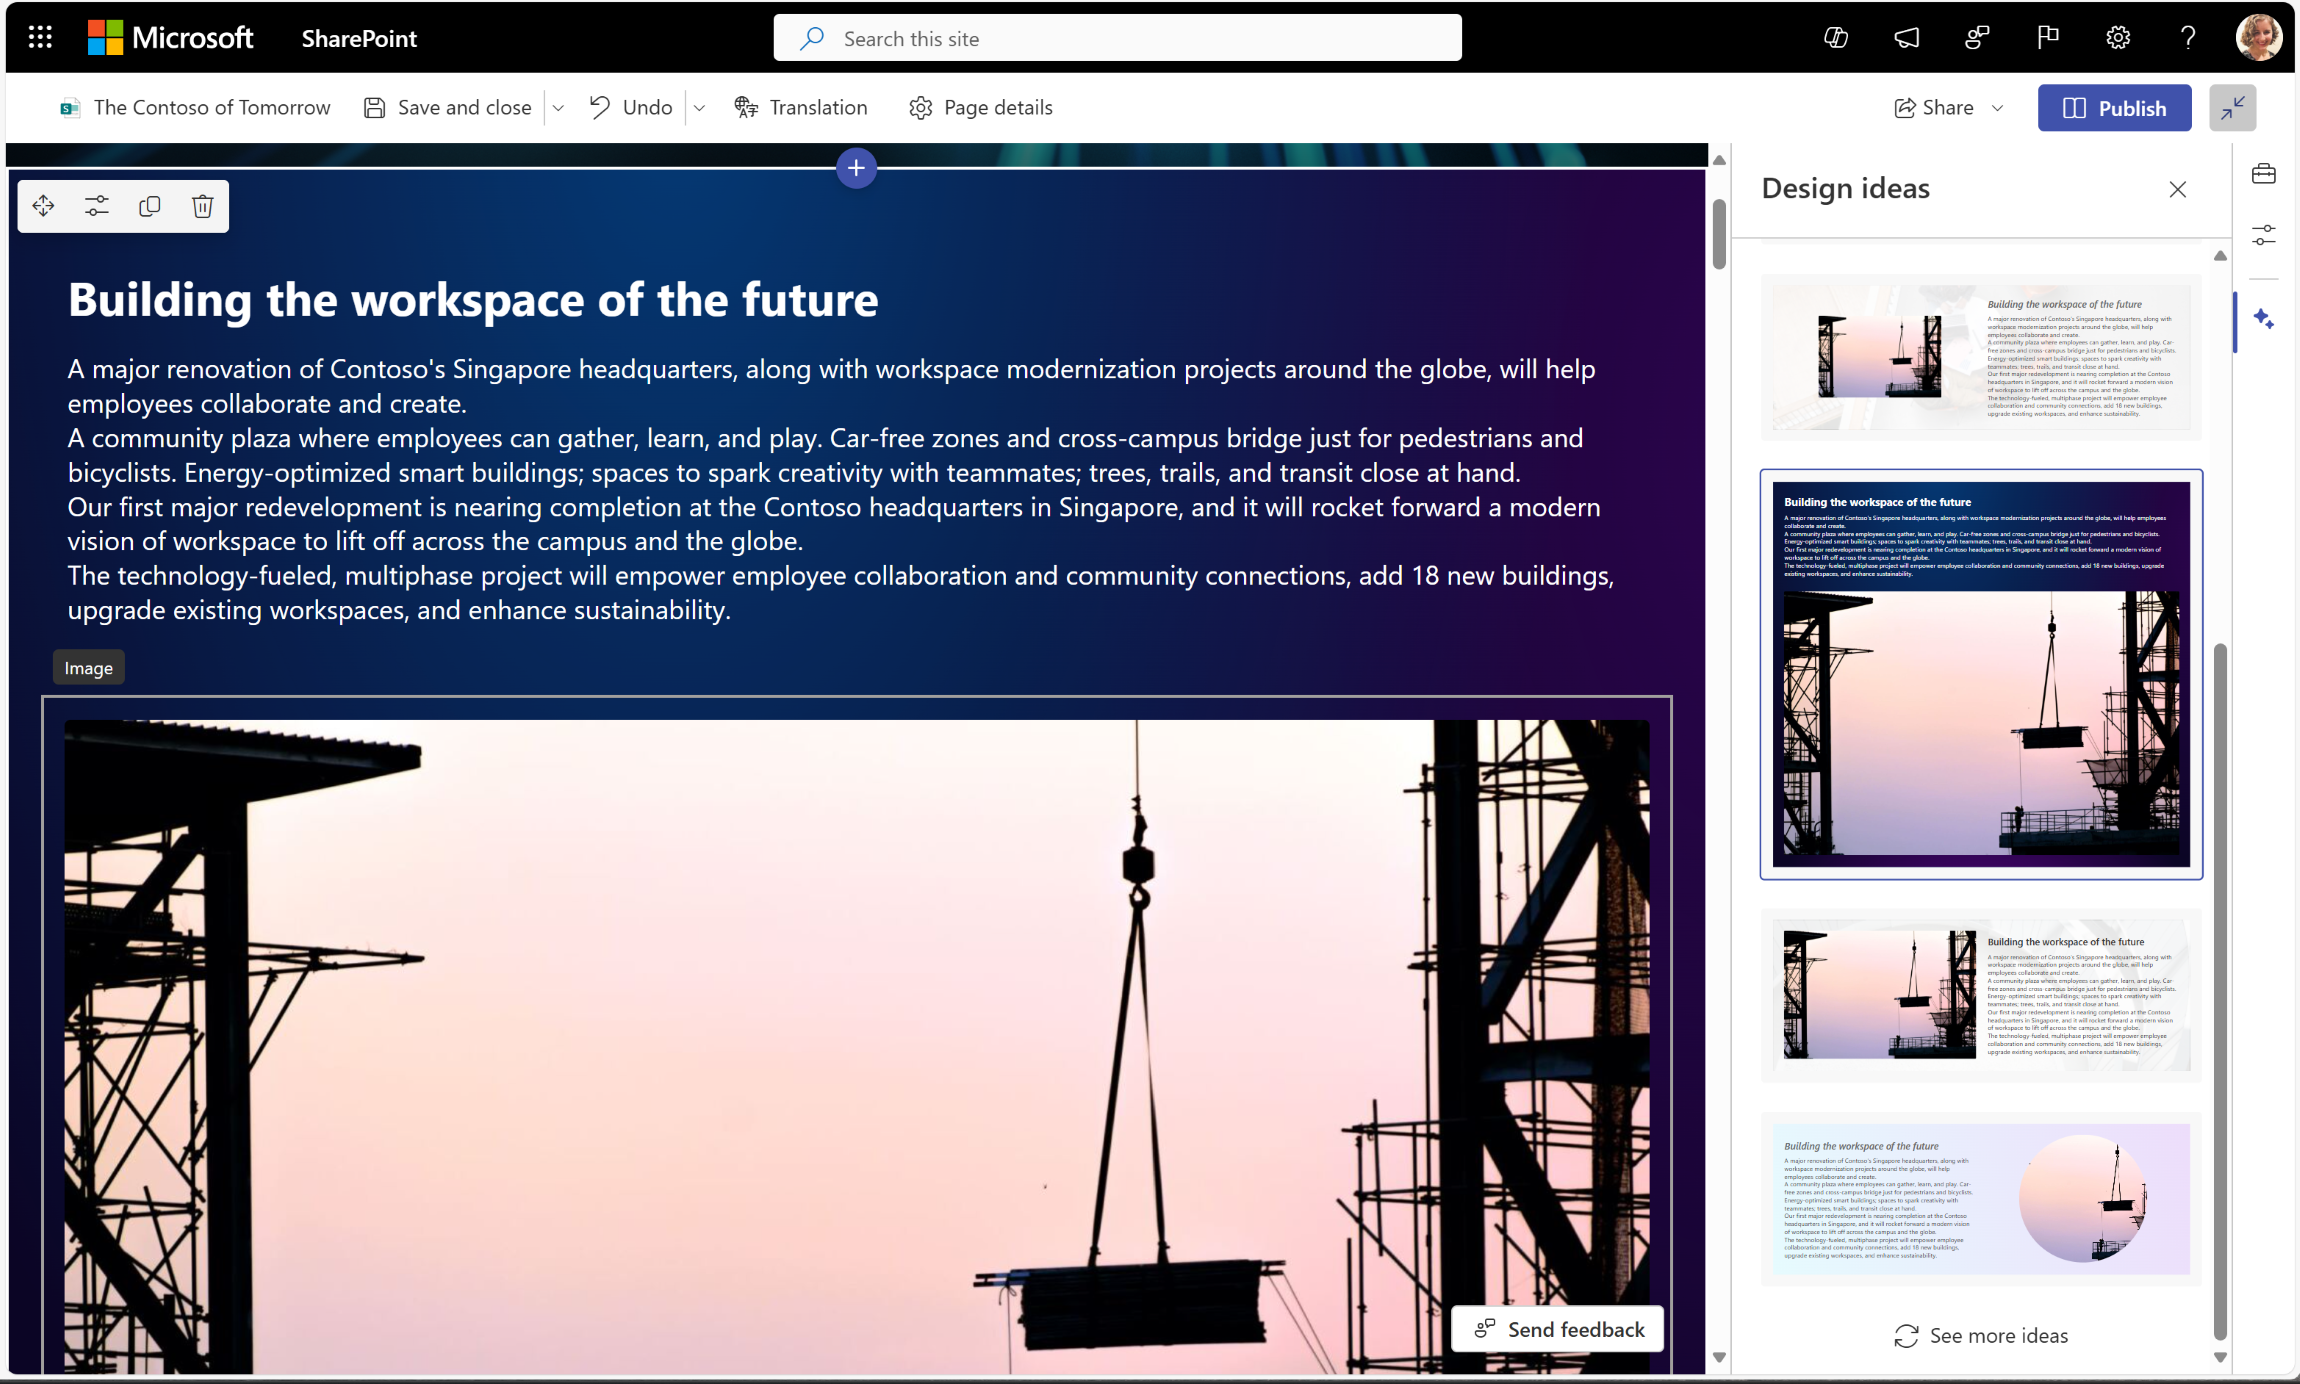Click the move/drag icon on web part

point(44,205)
